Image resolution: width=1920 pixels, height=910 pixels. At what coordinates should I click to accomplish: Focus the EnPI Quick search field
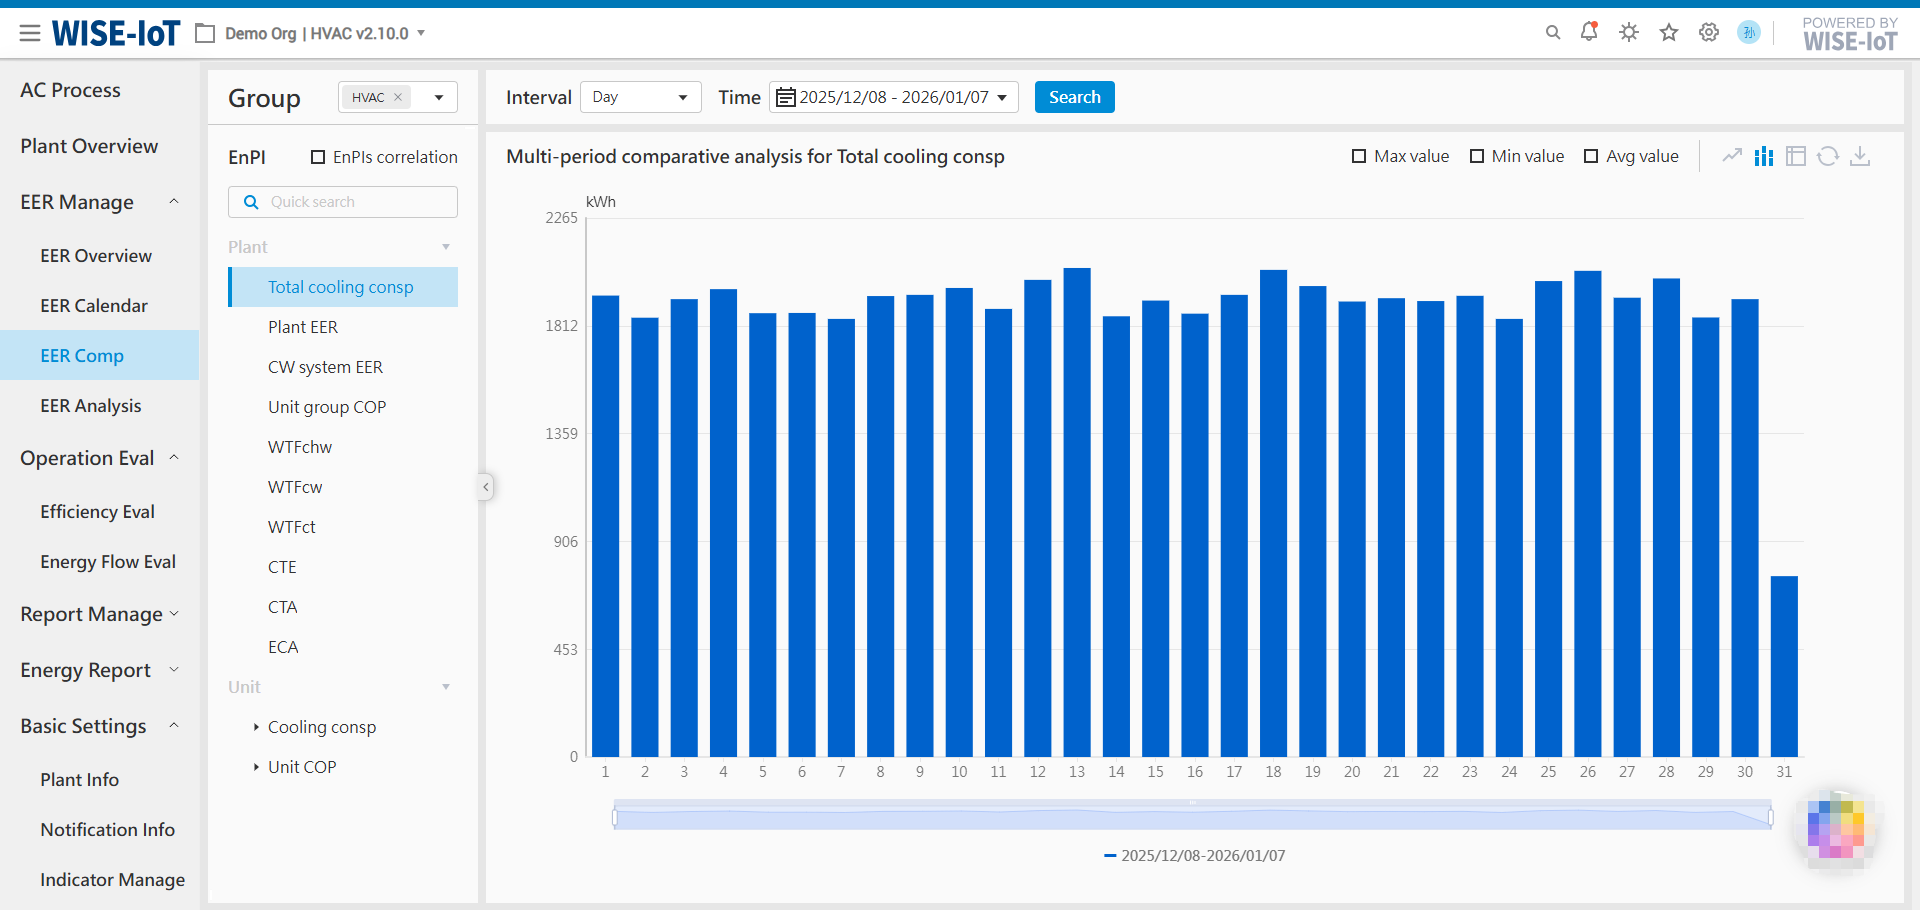click(343, 202)
